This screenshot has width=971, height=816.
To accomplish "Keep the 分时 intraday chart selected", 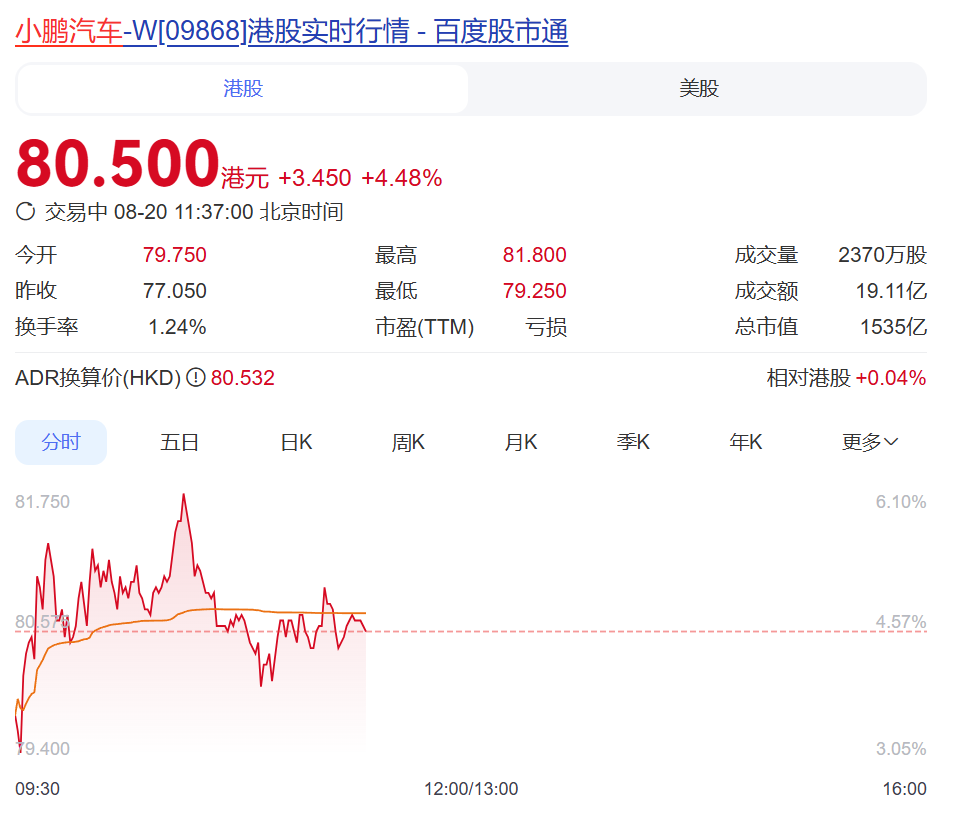I will tap(61, 441).
